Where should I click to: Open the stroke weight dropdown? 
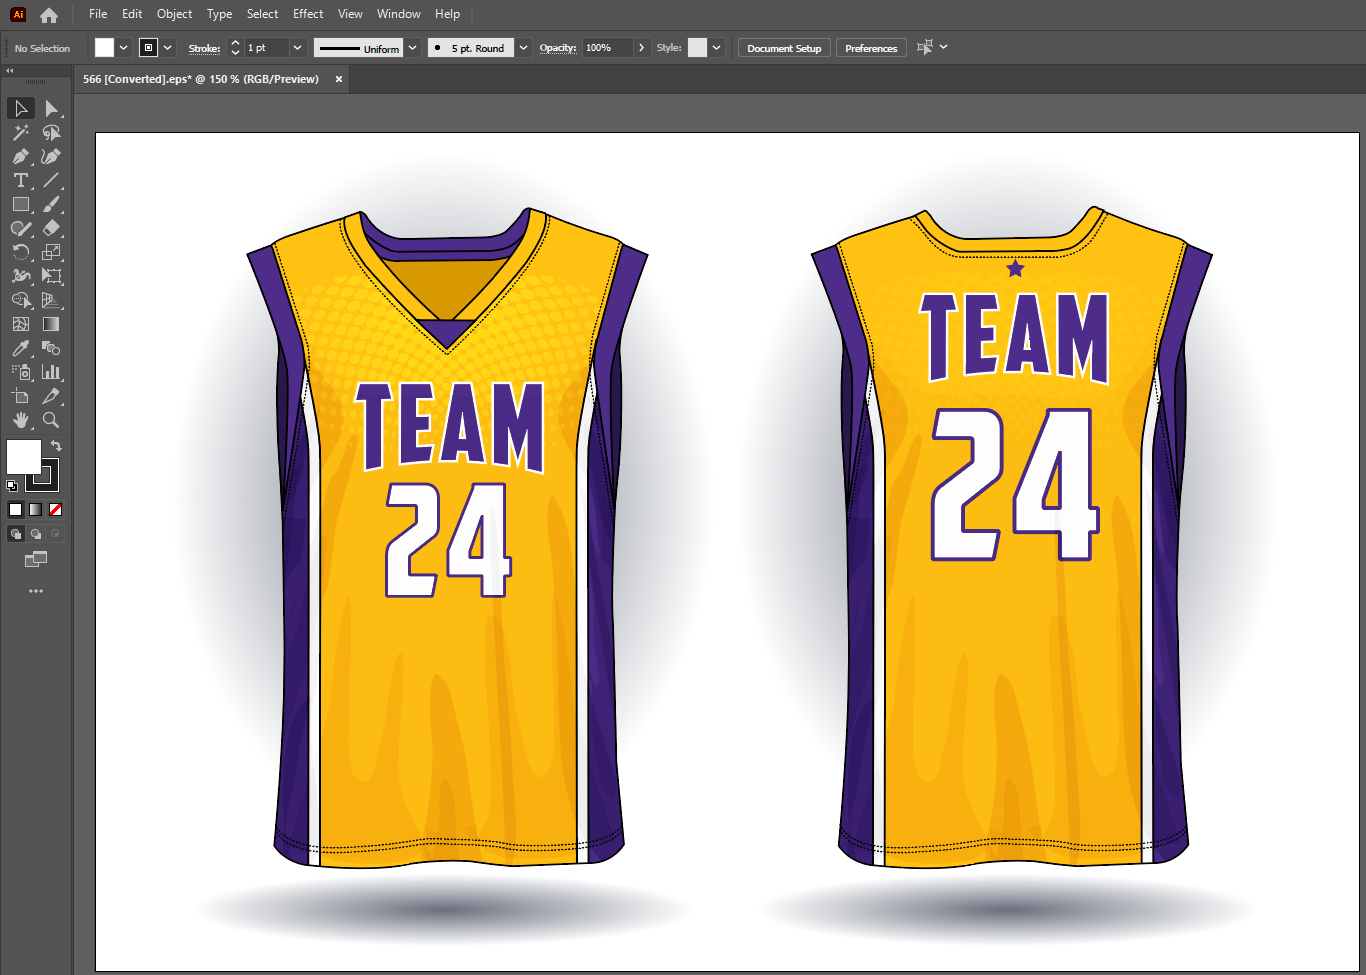(x=297, y=48)
